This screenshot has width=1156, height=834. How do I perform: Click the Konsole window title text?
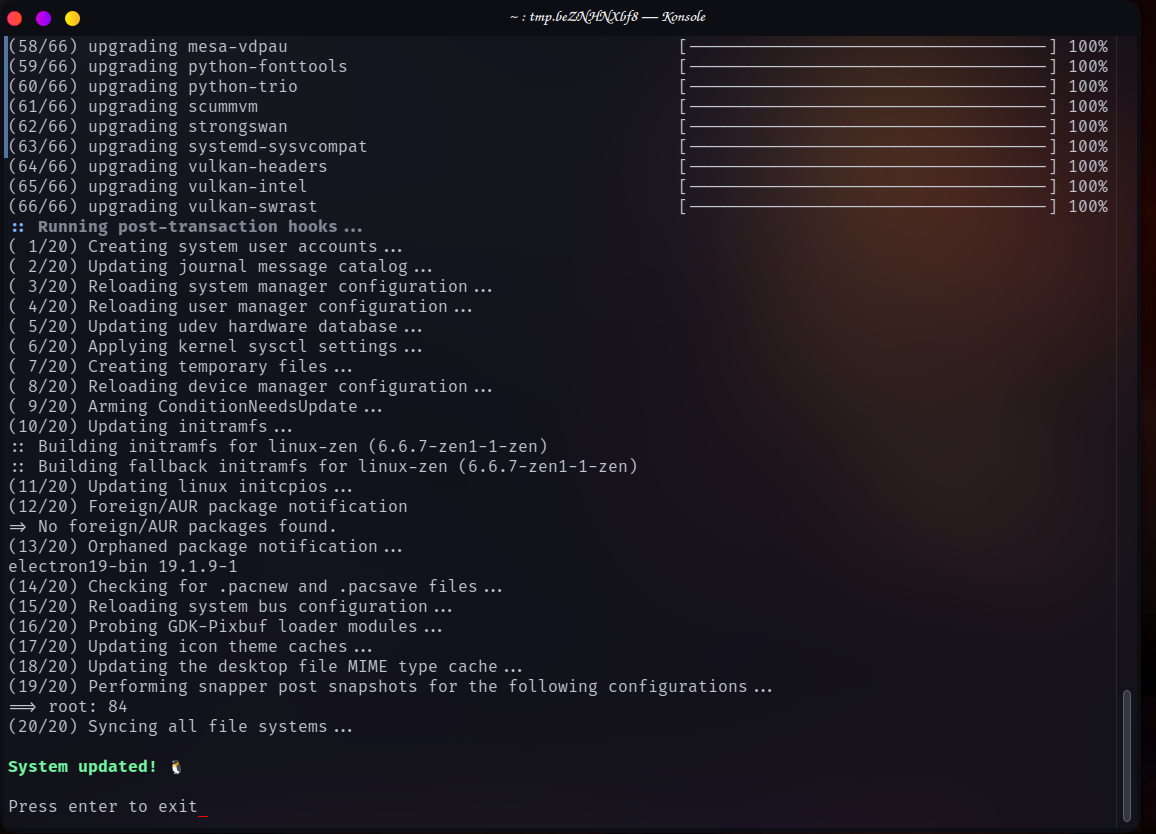607,17
